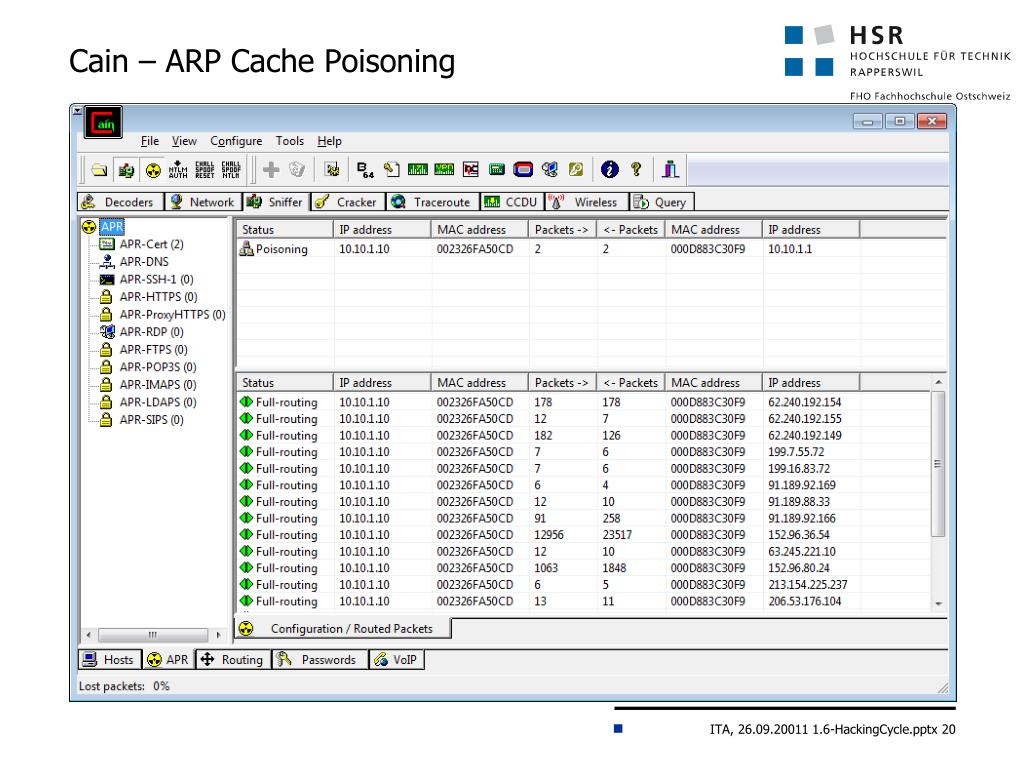The height and width of the screenshot is (768, 1024).
Task: Open the View menu
Action: point(184,141)
